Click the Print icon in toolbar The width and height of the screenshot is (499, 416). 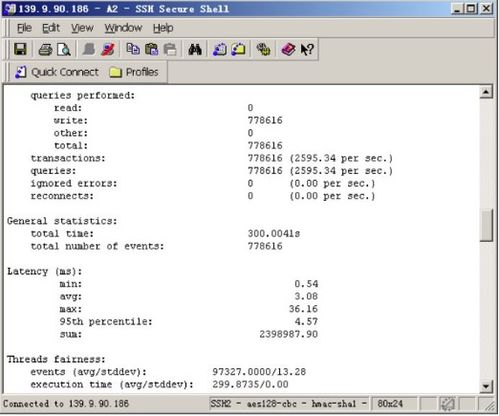tap(45, 49)
